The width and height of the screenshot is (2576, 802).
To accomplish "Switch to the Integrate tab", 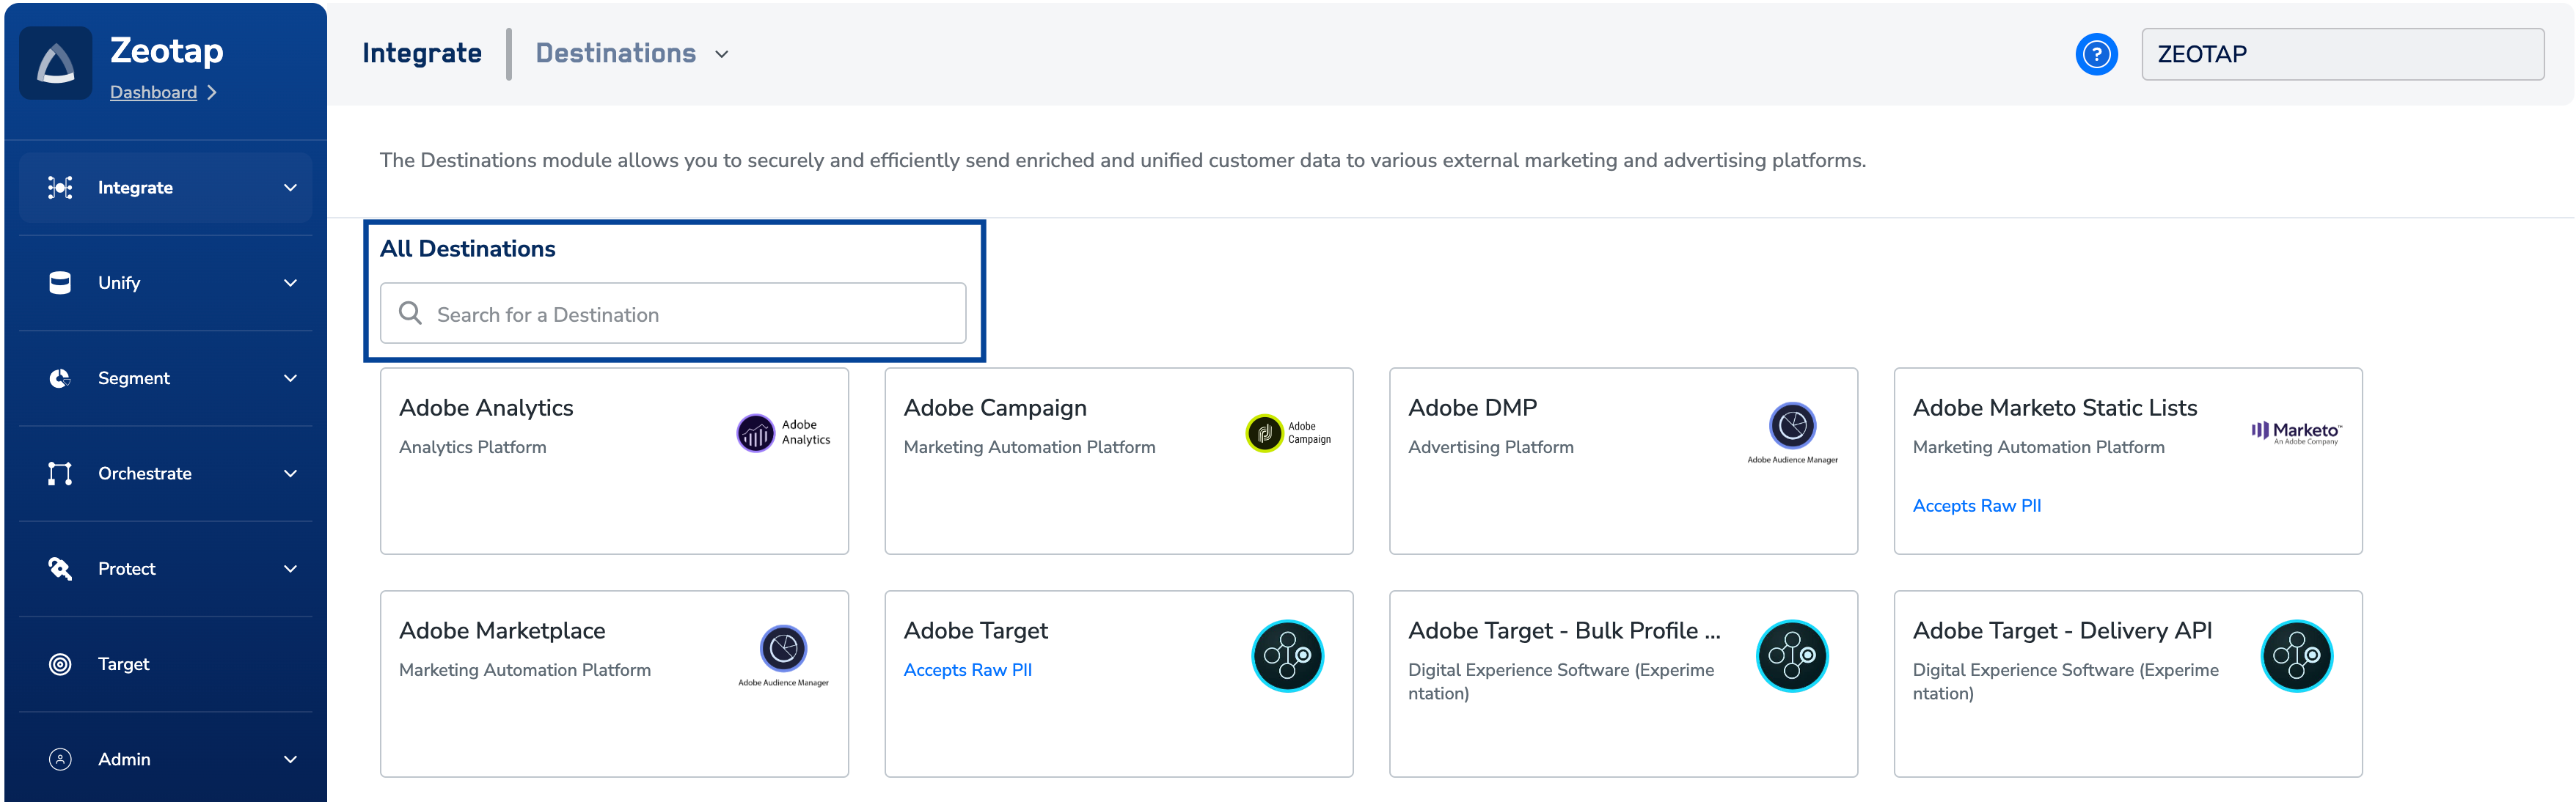I will coord(422,53).
